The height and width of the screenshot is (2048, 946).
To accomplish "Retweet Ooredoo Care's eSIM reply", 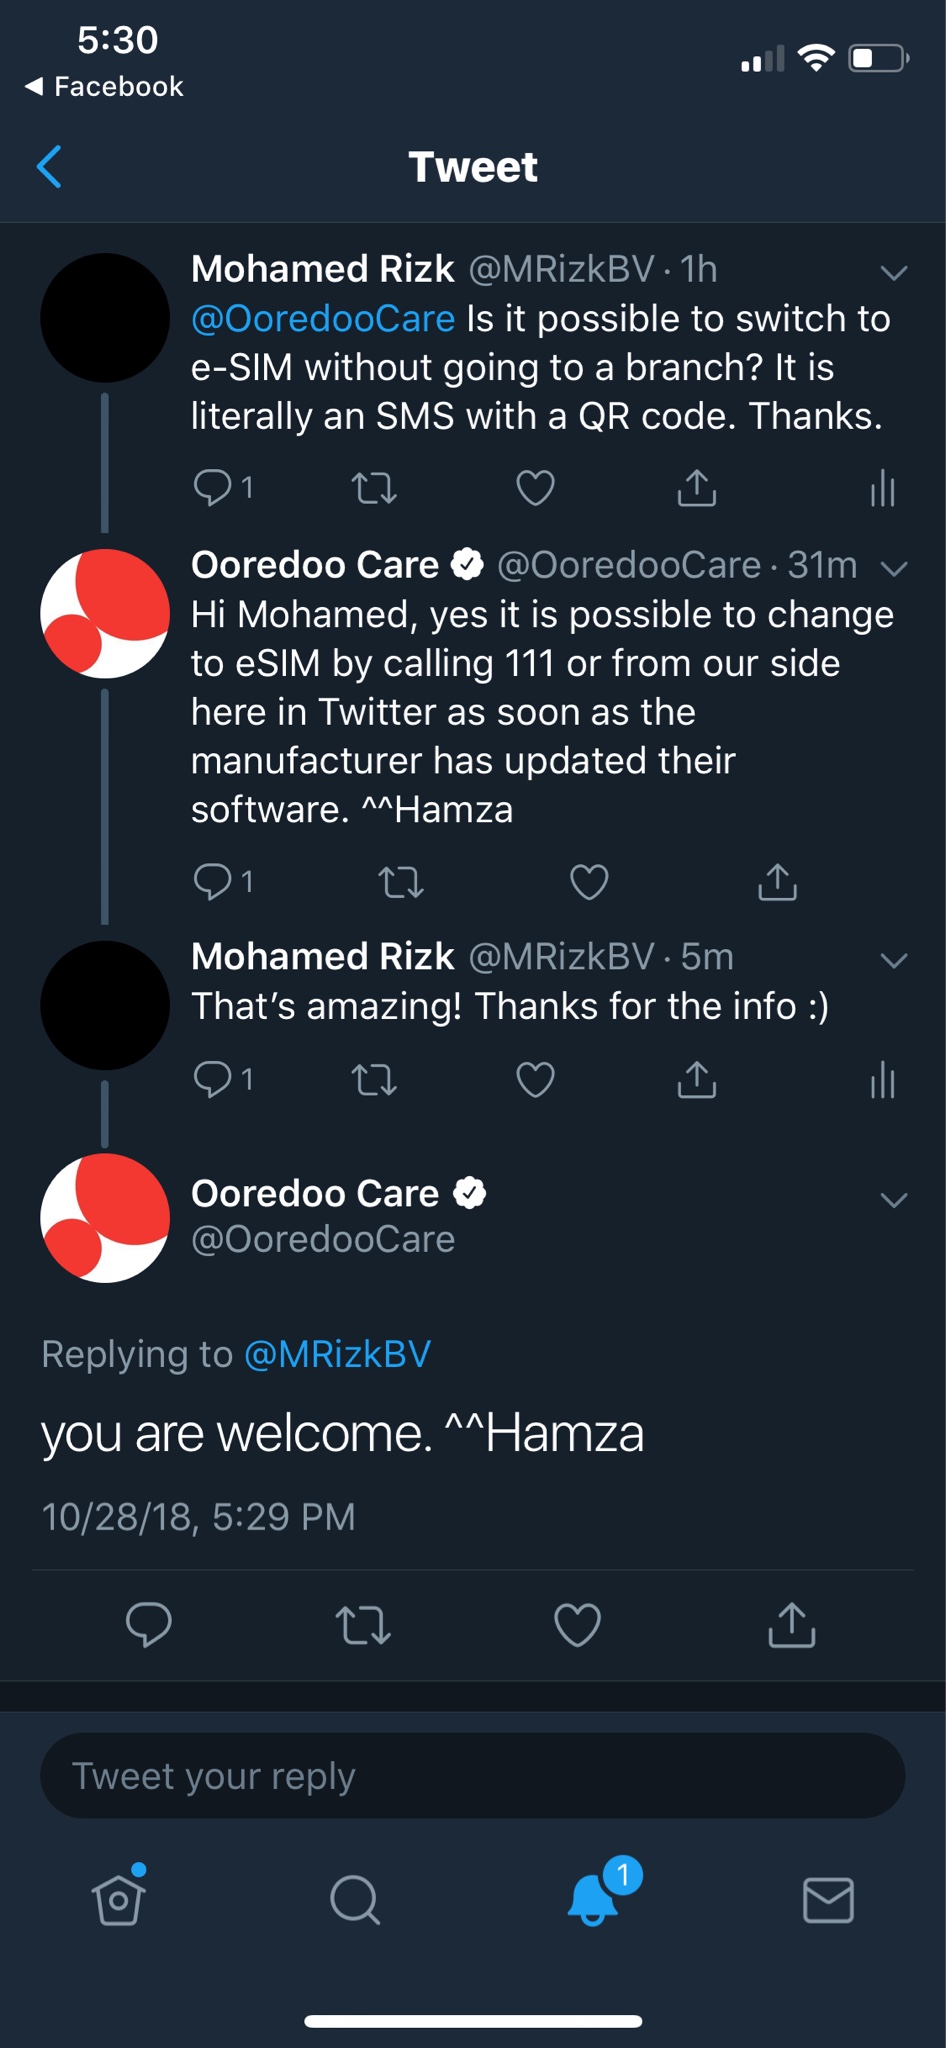I will tap(401, 882).
